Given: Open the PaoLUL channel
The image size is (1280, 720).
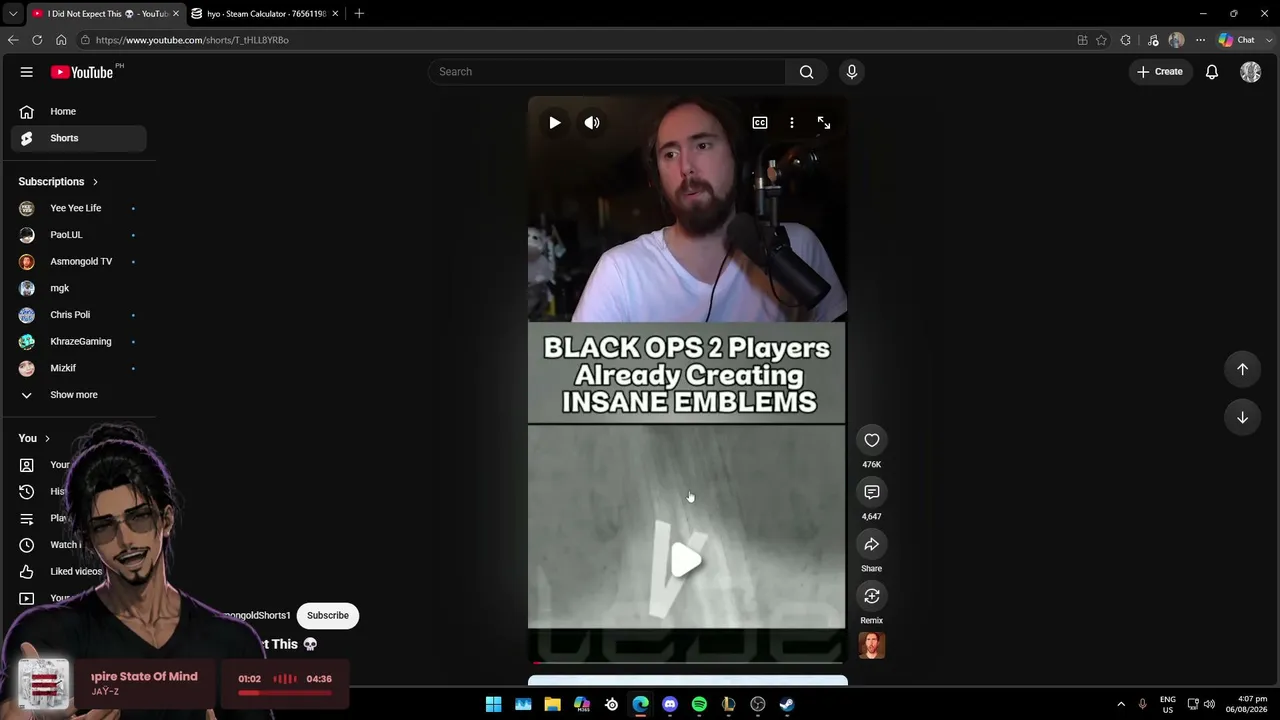Looking at the screenshot, I should [79, 235].
